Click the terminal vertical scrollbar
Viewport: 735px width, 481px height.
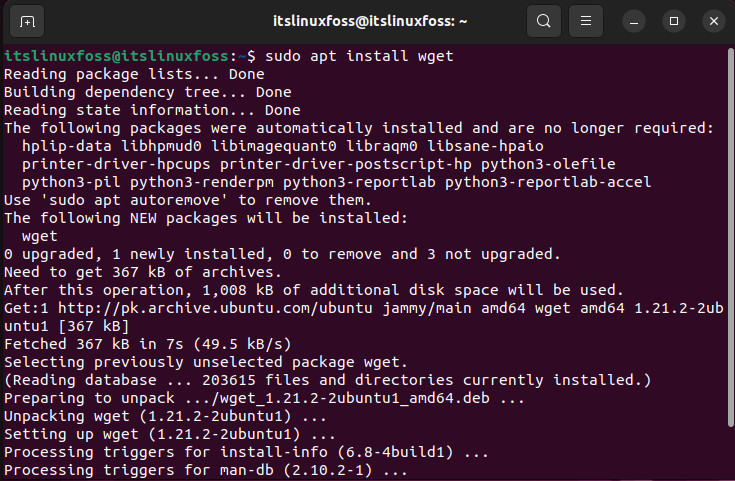point(731,237)
